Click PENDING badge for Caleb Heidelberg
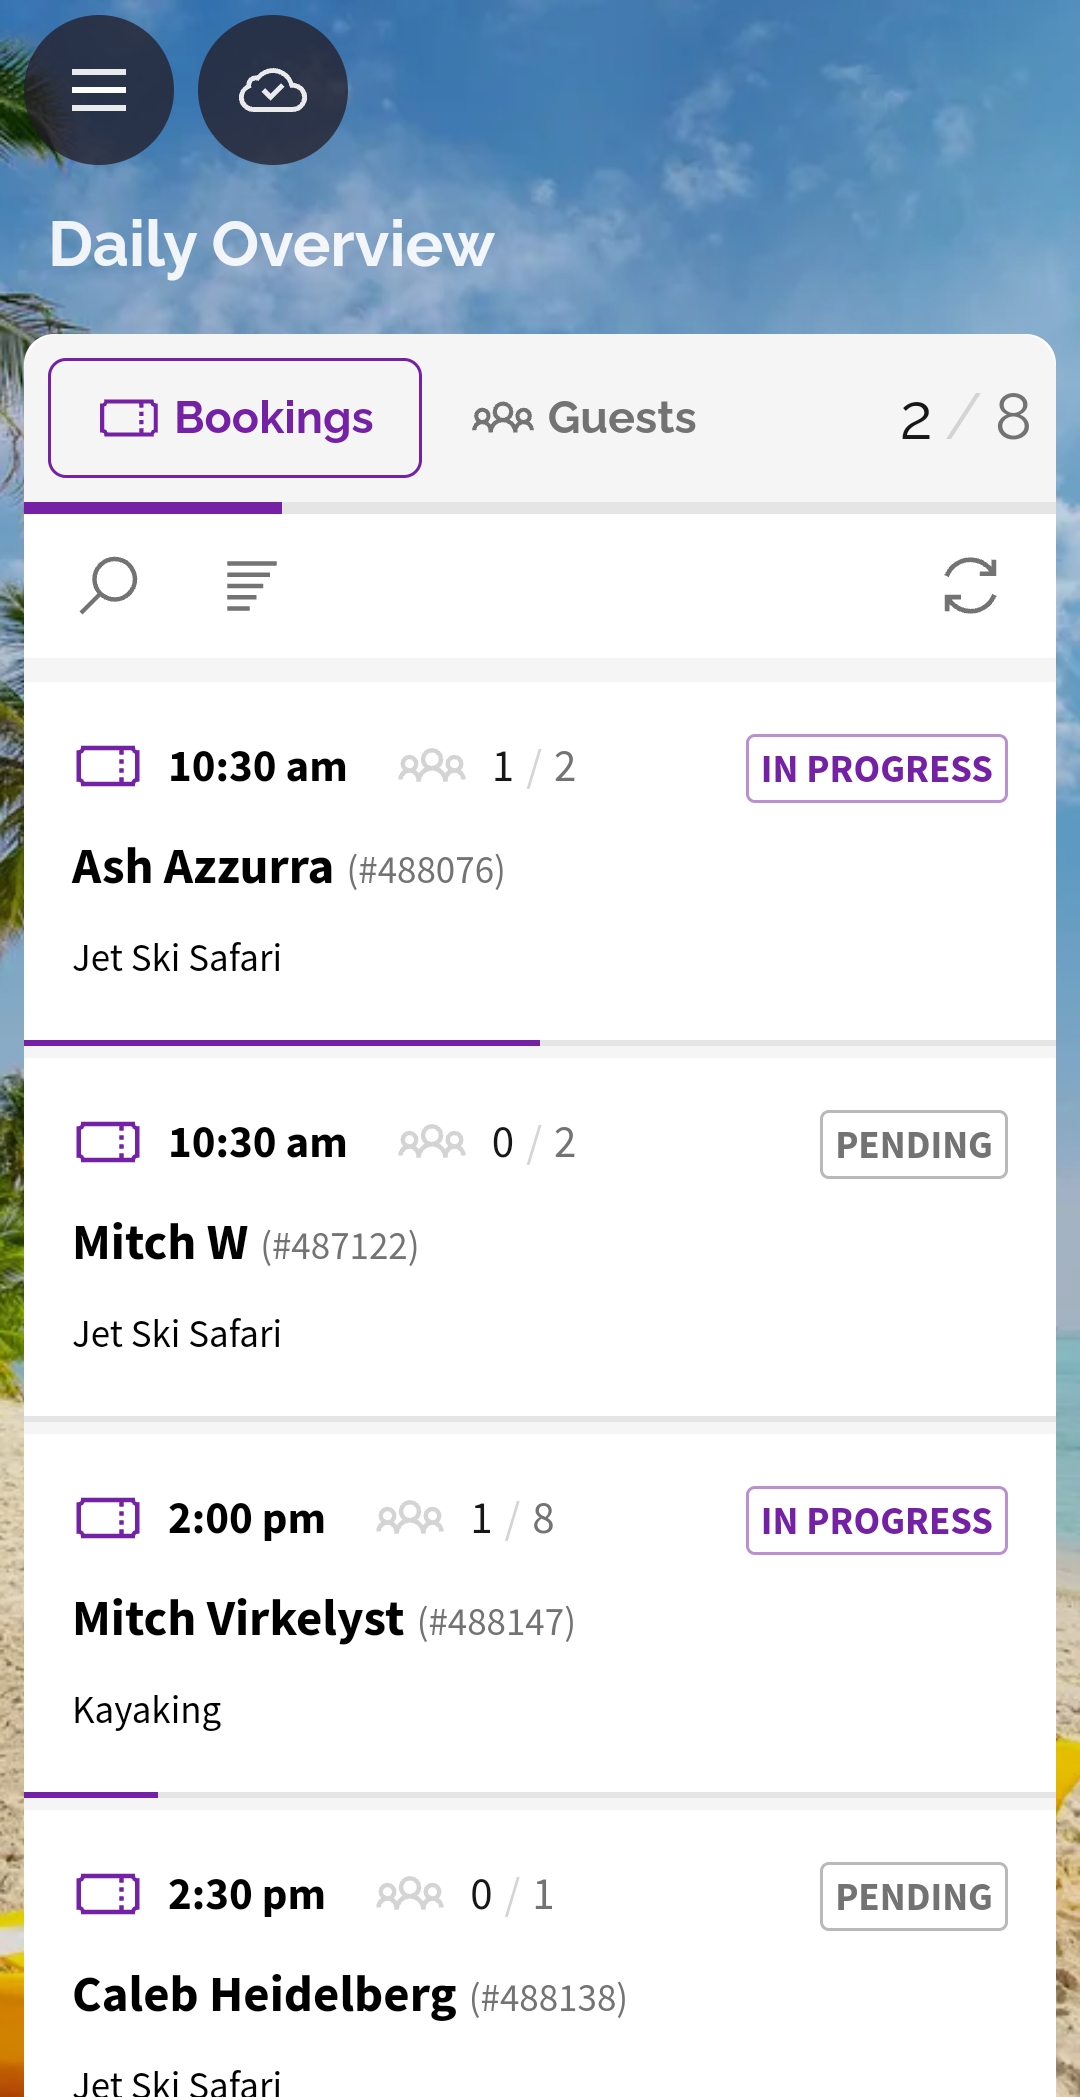 tap(913, 1896)
